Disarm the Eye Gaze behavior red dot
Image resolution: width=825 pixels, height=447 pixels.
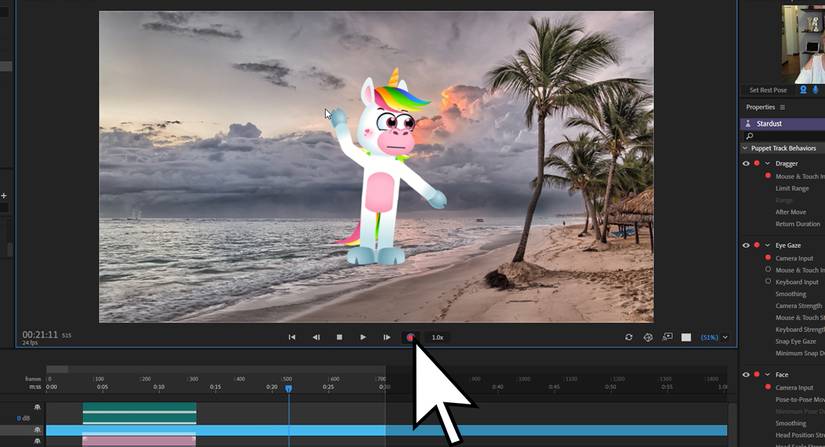757,246
